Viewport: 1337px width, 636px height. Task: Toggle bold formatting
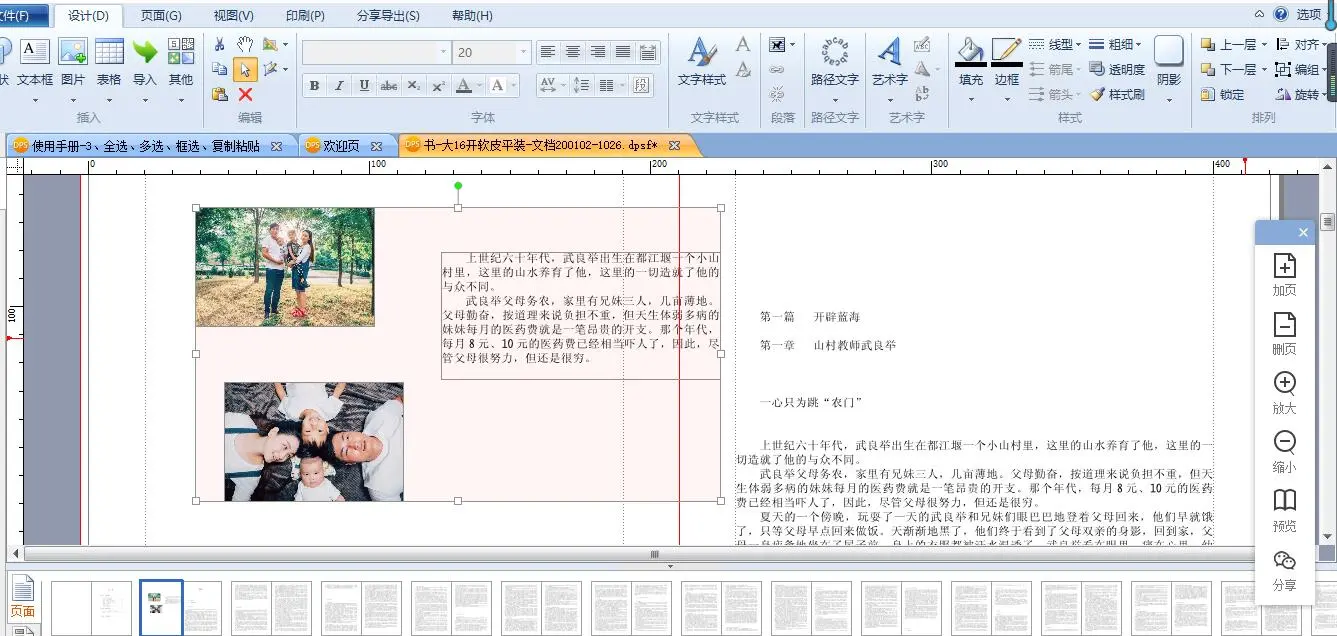click(x=314, y=86)
